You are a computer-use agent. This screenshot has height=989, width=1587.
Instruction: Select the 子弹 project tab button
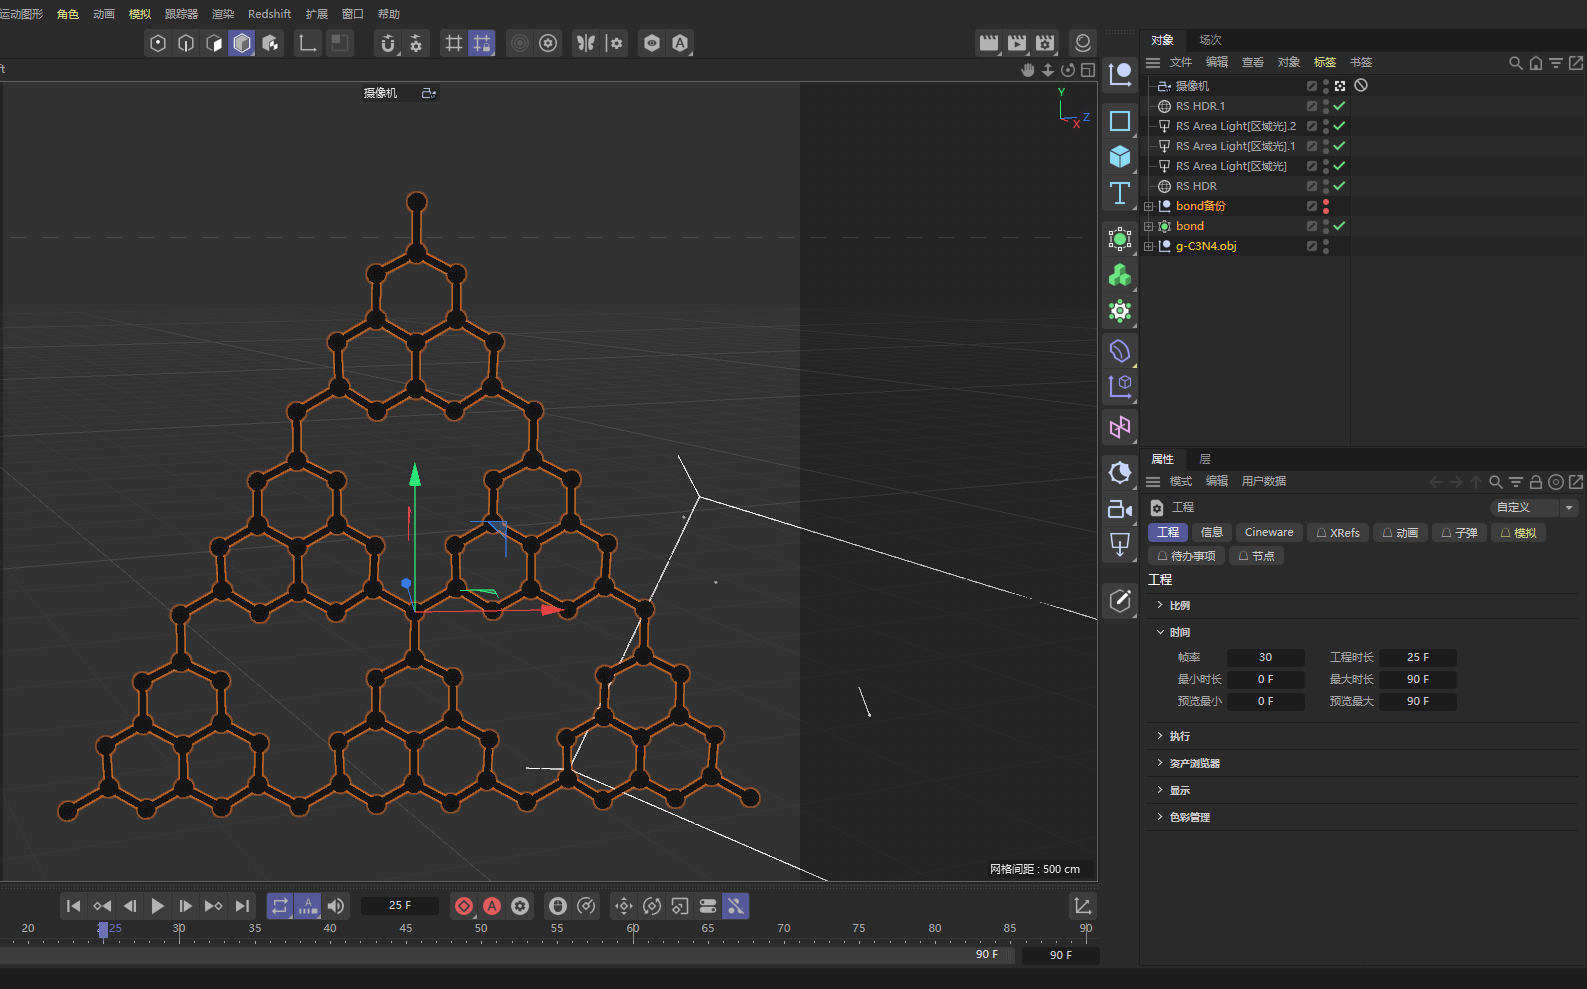1459,533
